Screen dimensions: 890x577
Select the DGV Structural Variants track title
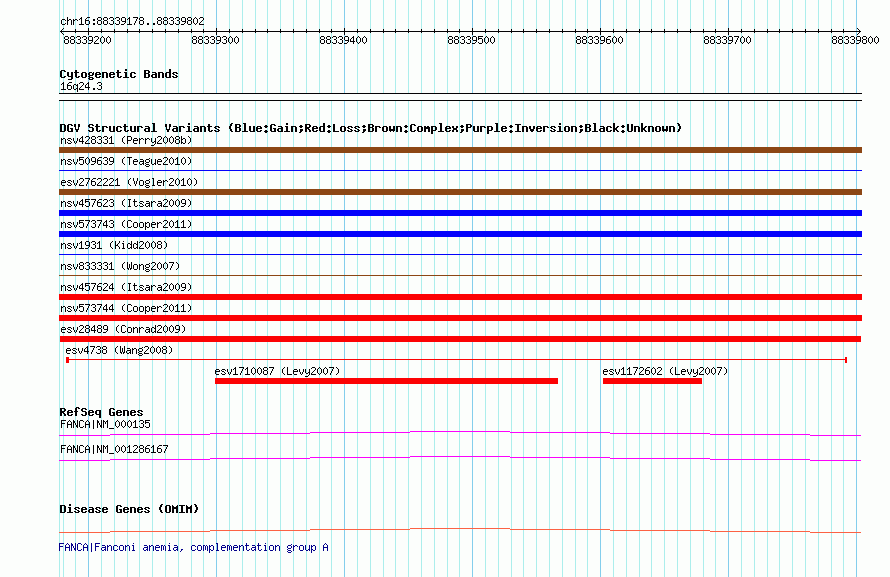[370, 128]
